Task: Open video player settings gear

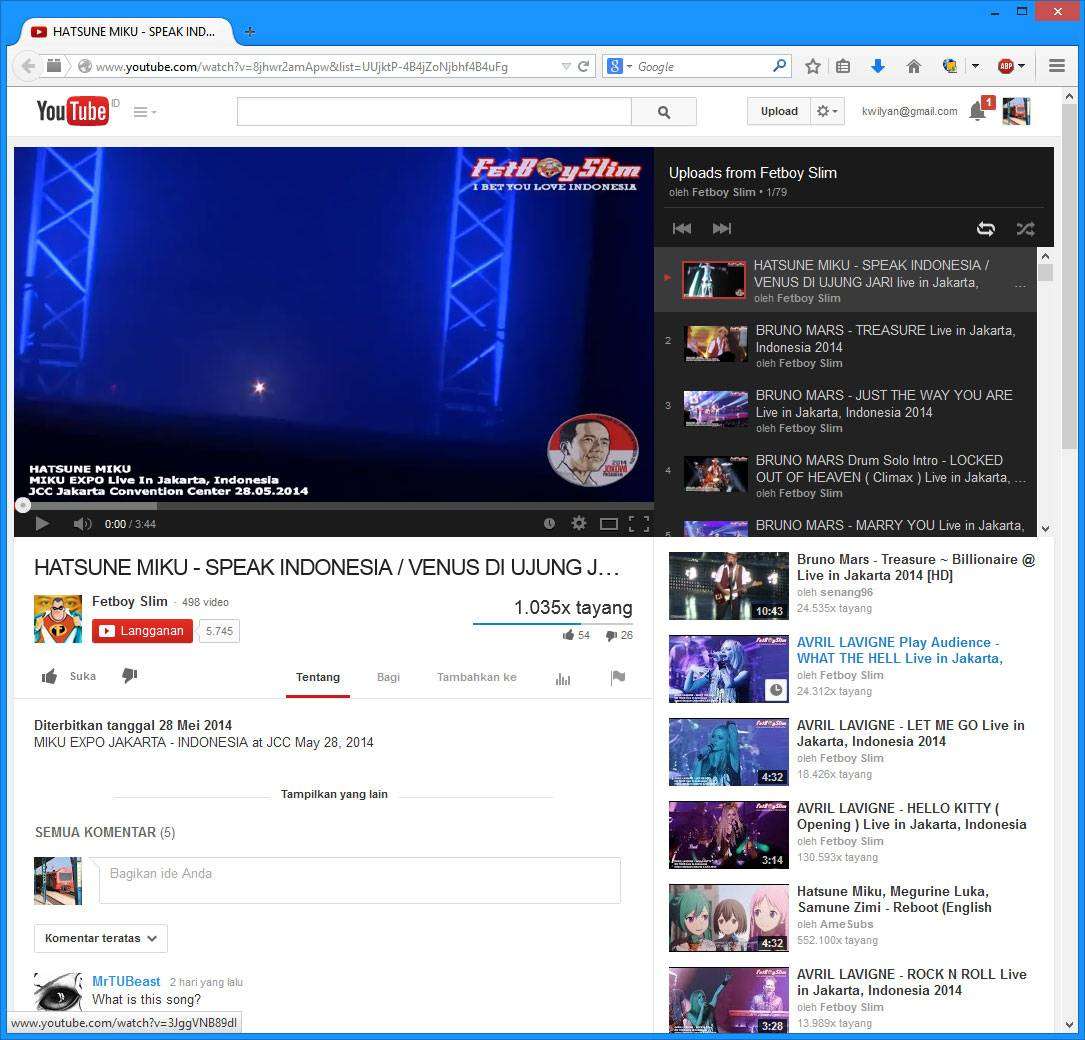Action: pos(578,523)
